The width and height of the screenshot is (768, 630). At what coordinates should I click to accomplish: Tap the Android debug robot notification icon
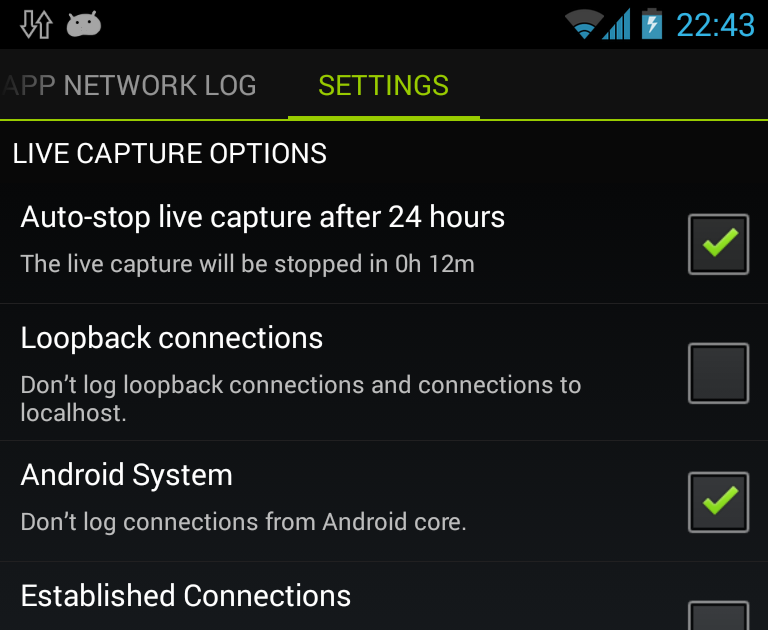[x=84, y=24]
